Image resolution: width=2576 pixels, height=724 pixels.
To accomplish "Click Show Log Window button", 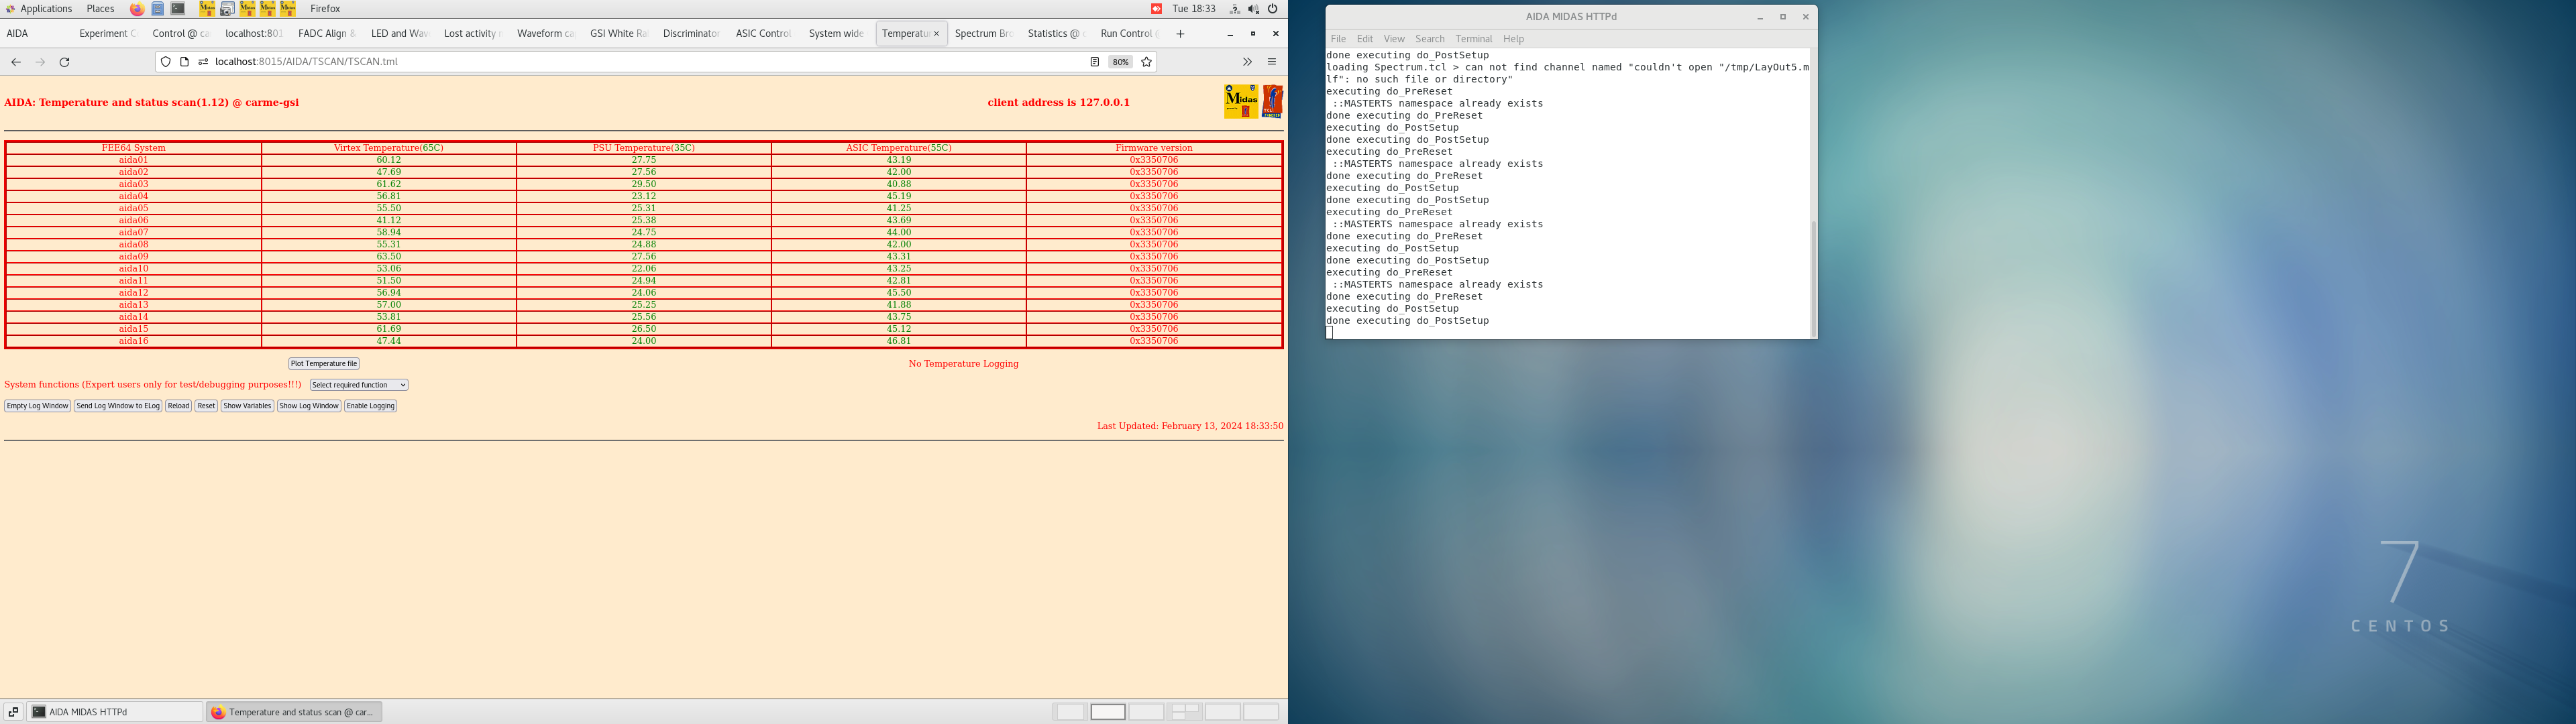I will [x=308, y=406].
